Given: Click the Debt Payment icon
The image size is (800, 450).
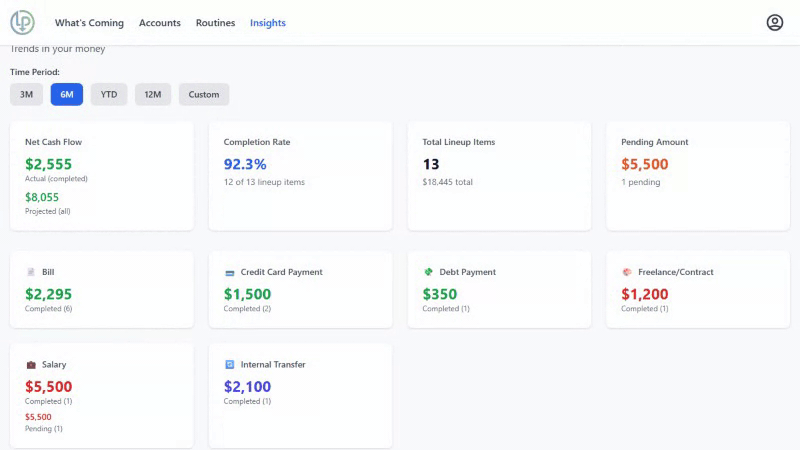Looking at the screenshot, I should pos(428,272).
